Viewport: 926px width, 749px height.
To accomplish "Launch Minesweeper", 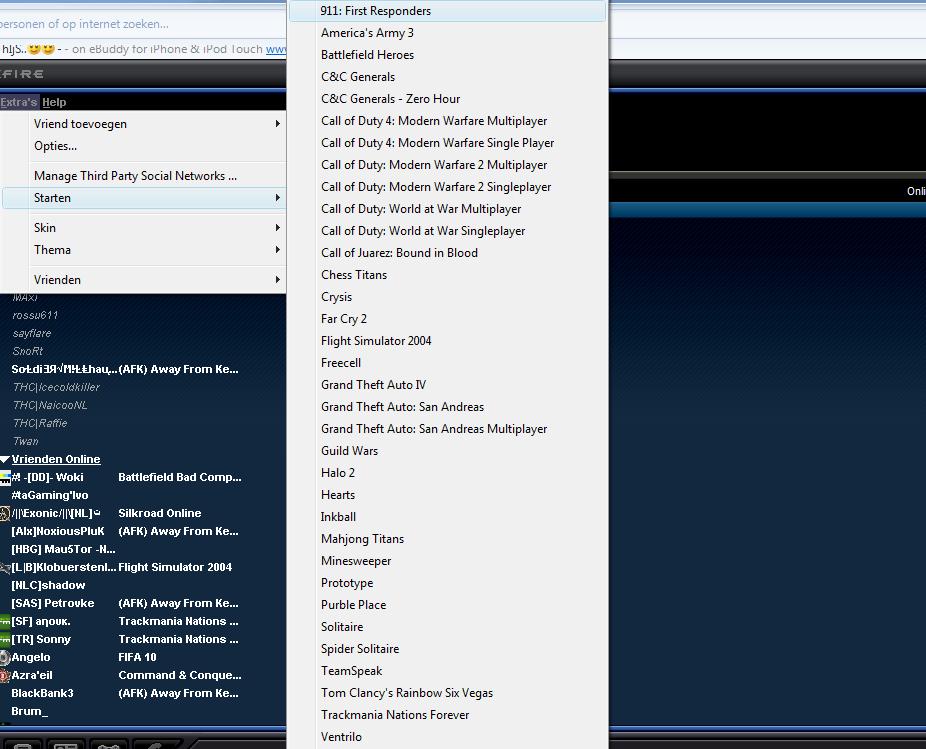I will 448,561.
